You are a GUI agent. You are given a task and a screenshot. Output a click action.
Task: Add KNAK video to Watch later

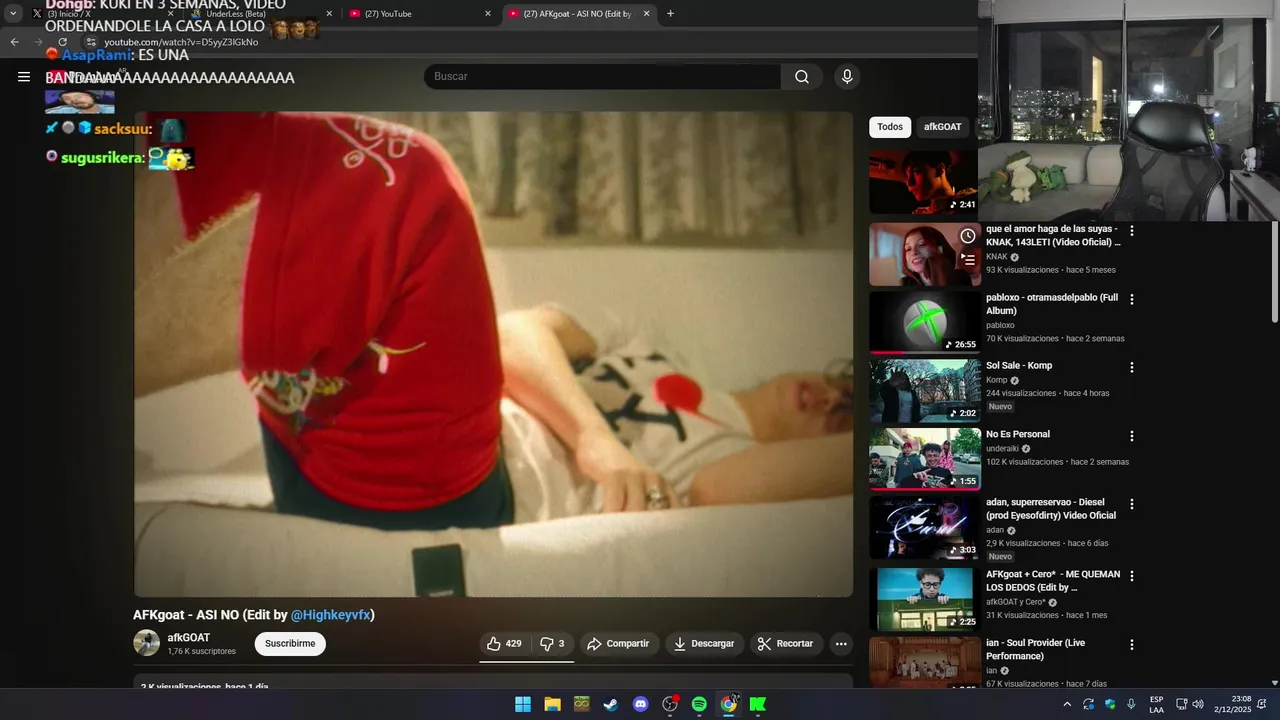[x=968, y=236]
